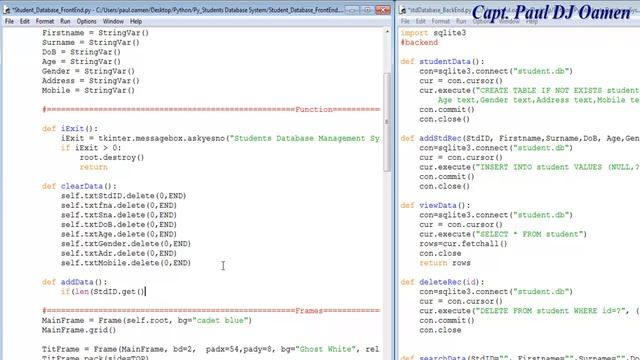The height and width of the screenshot is (360, 640).
Task: Click 'def studentData():' in BackEnd window
Action: (442, 62)
